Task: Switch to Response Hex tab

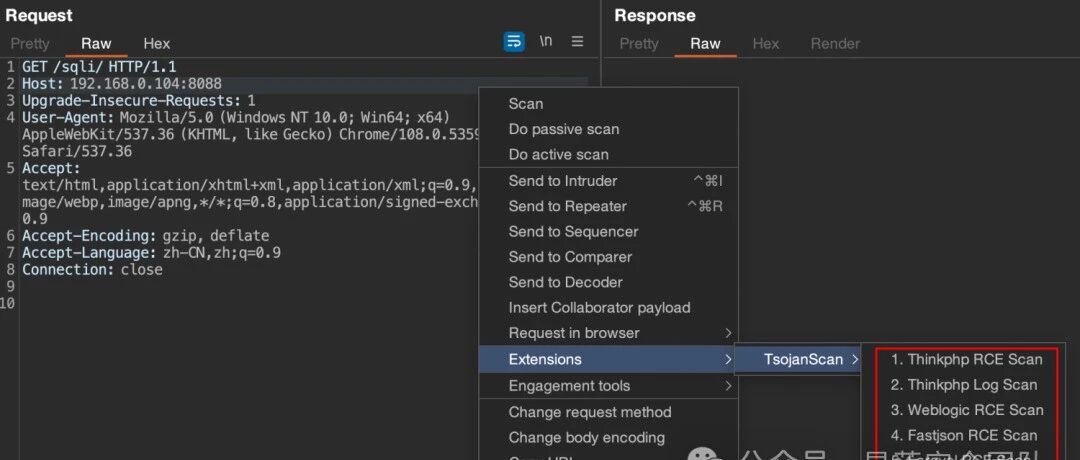Action: (x=765, y=43)
